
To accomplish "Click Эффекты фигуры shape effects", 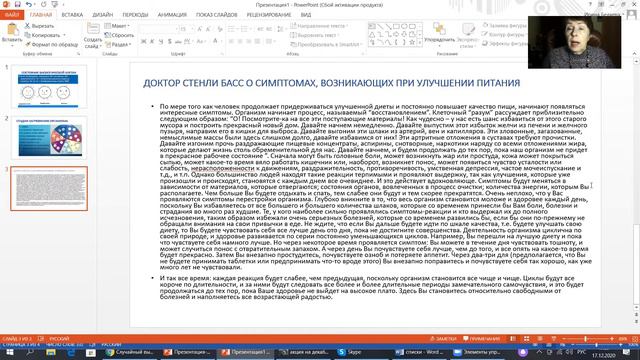I will pos(505,43).
